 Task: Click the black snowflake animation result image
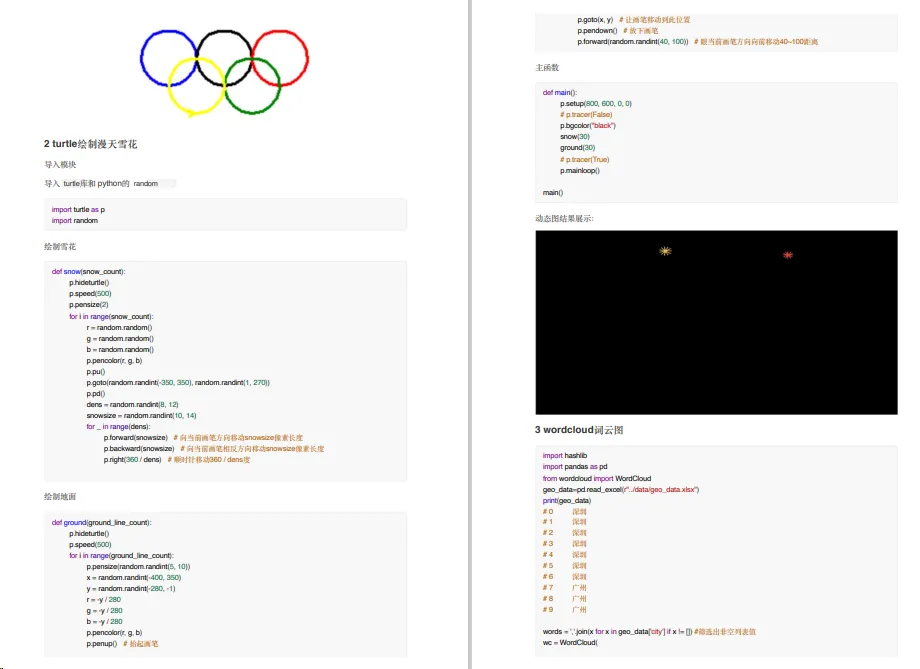pos(716,322)
